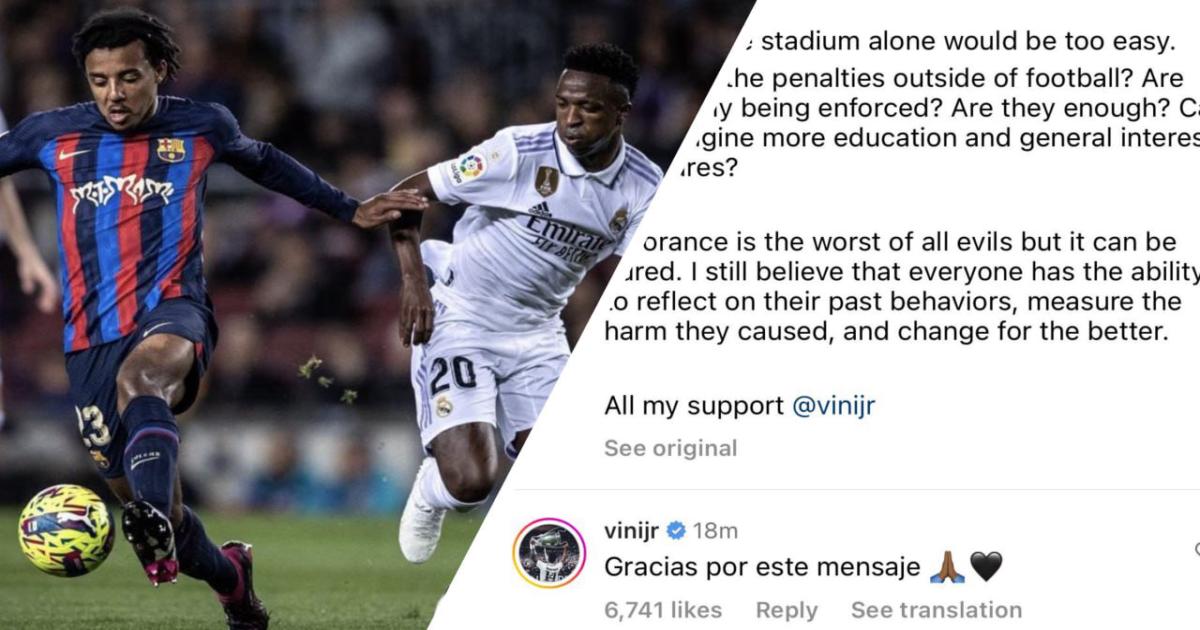Click the vinijr username on comment
Viewport: 1200px width, 630px height.
tap(632, 530)
